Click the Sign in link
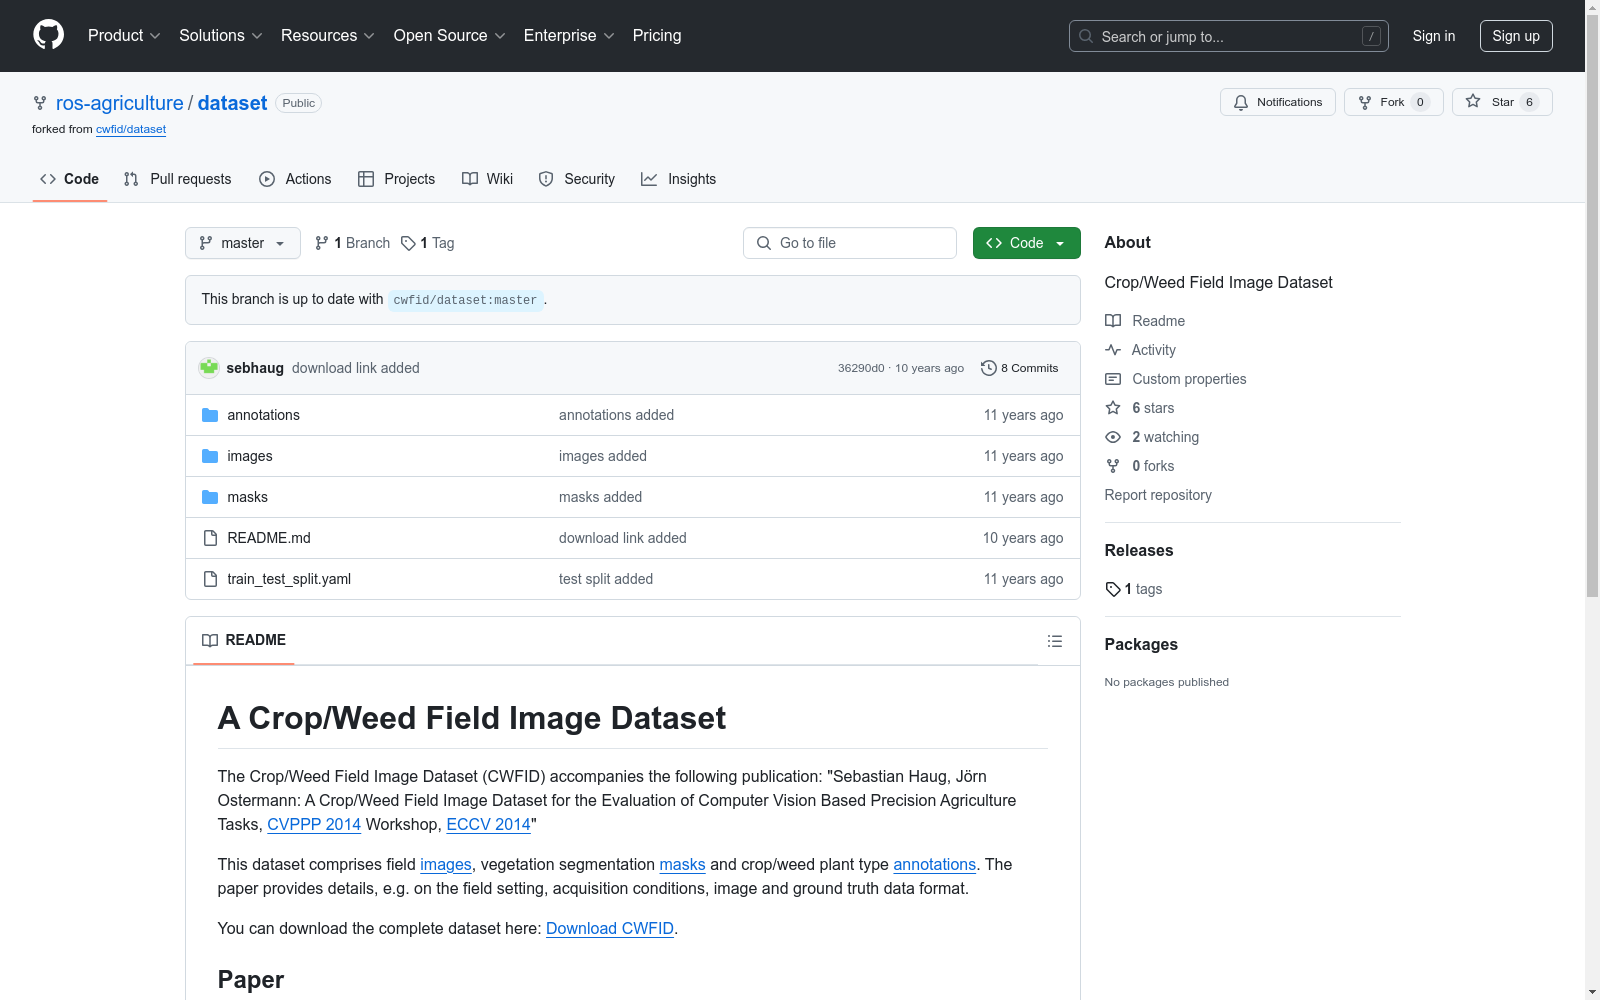This screenshot has width=1600, height=1000. 1434,36
